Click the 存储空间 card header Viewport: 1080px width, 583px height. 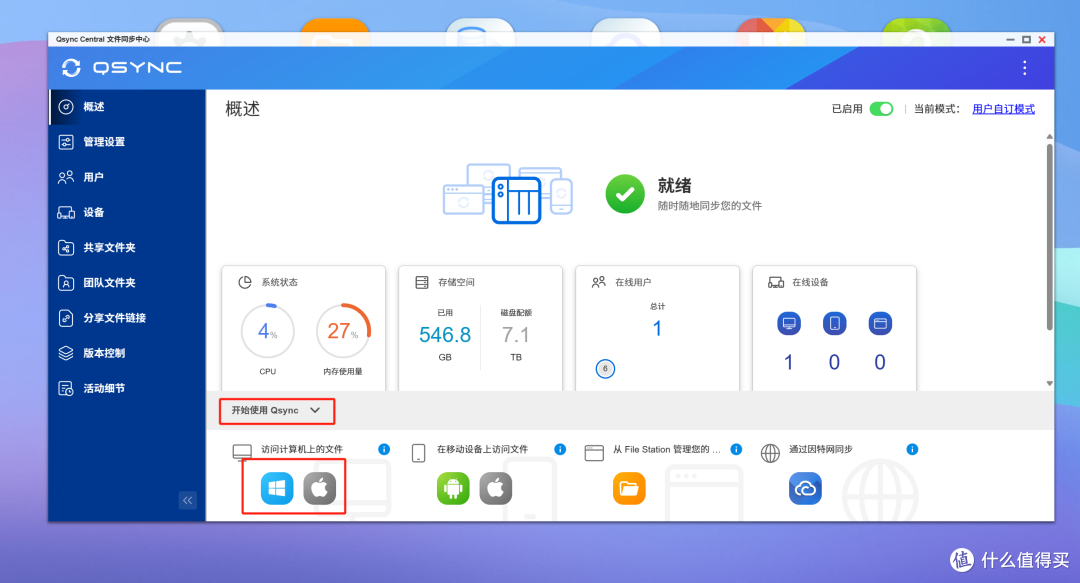tap(445, 283)
